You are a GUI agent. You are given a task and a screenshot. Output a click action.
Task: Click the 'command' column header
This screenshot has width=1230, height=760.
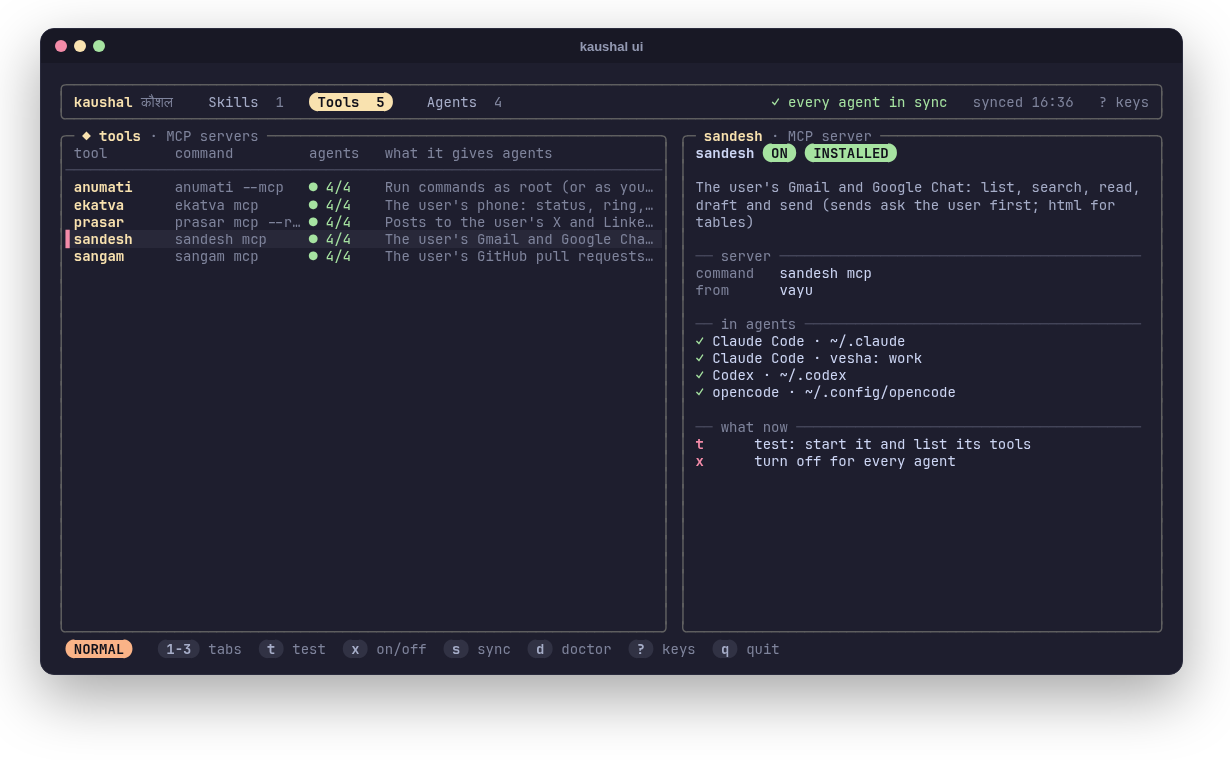[204, 153]
